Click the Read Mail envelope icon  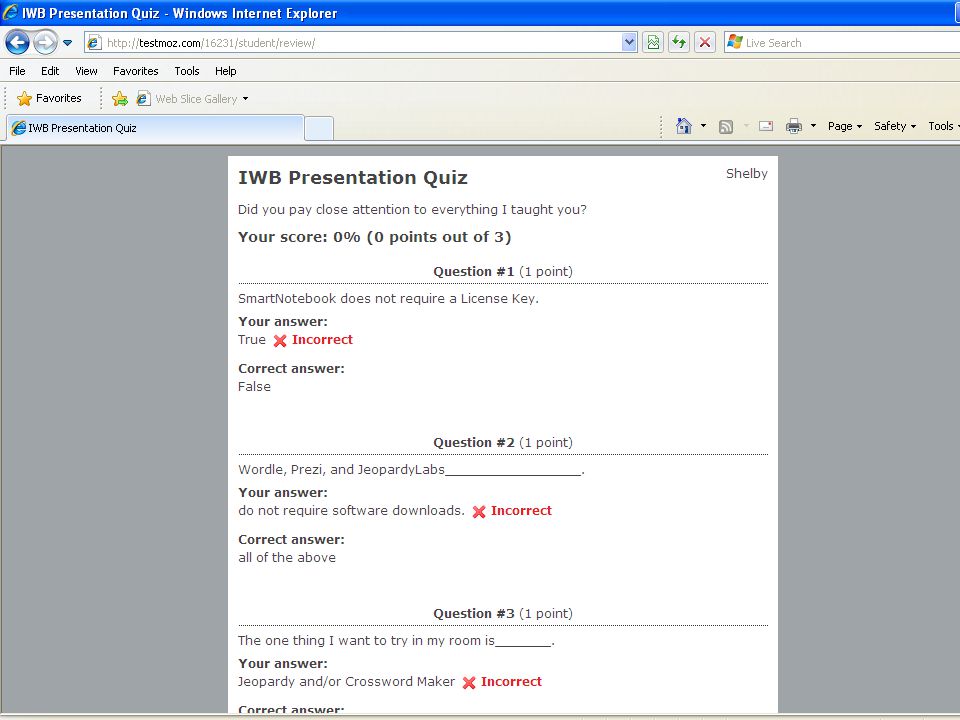point(766,126)
